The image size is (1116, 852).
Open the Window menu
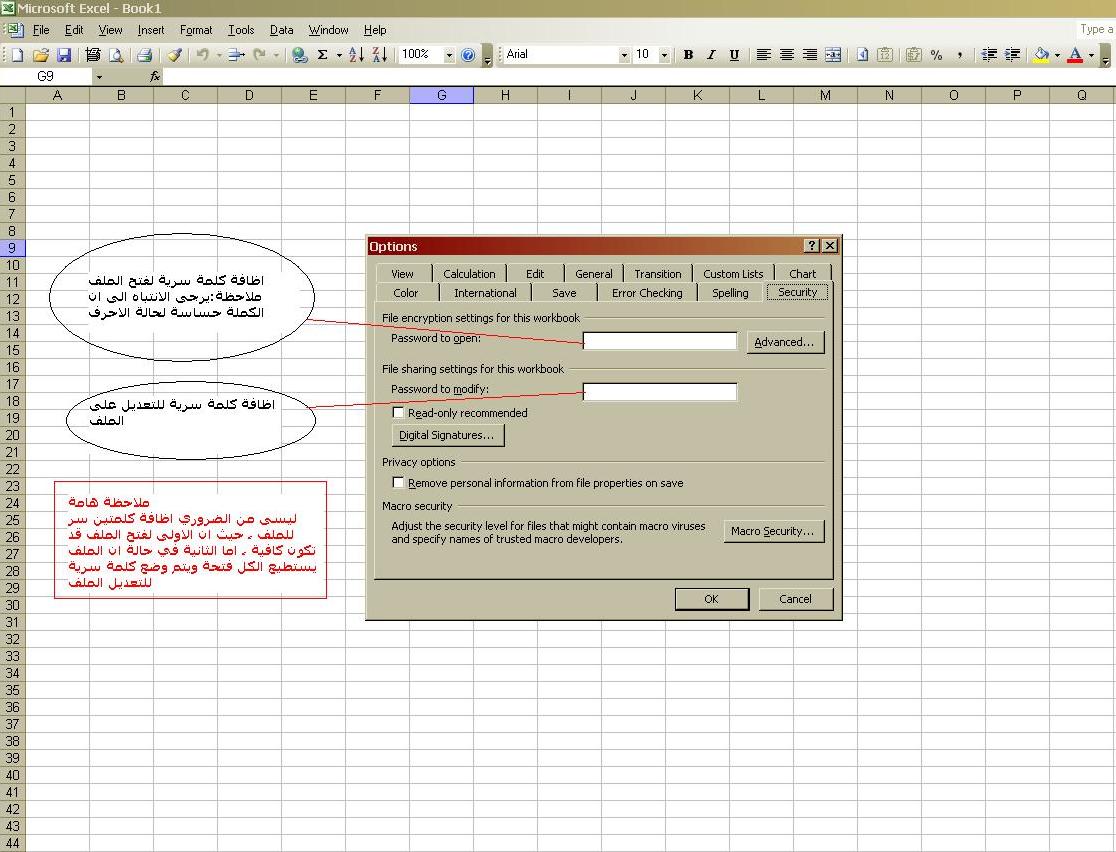coord(328,30)
